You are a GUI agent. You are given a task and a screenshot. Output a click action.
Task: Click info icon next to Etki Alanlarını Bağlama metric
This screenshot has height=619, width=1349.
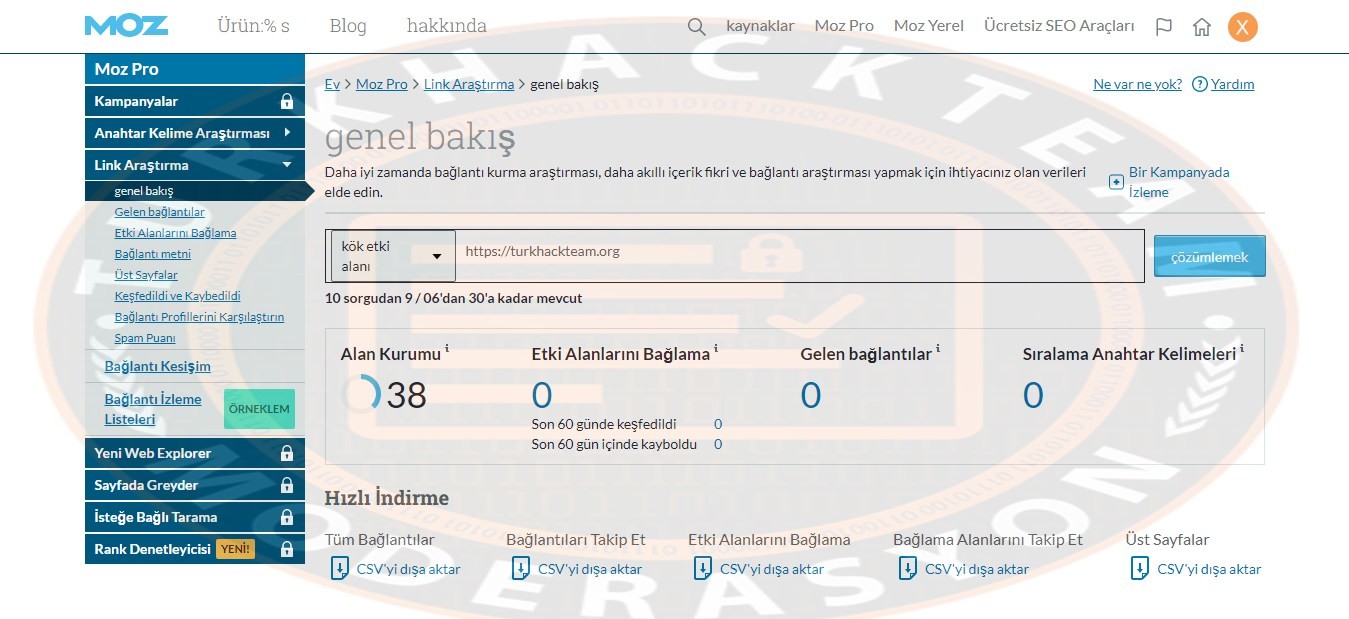click(x=716, y=348)
